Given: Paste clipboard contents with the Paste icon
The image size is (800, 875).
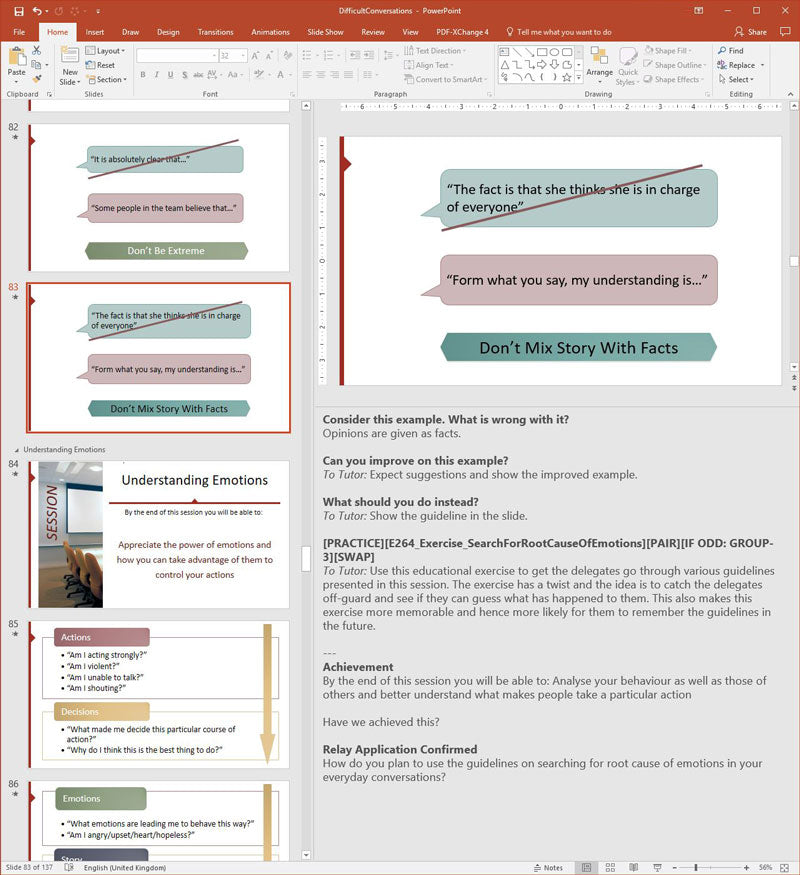Looking at the screenshot, I should point(16,57).
